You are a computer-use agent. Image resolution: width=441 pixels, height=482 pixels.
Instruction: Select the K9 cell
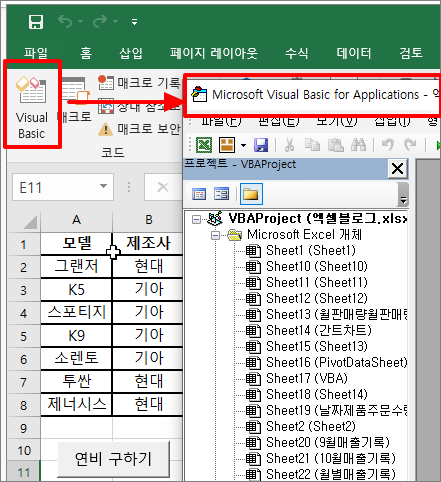pos(76,336)
